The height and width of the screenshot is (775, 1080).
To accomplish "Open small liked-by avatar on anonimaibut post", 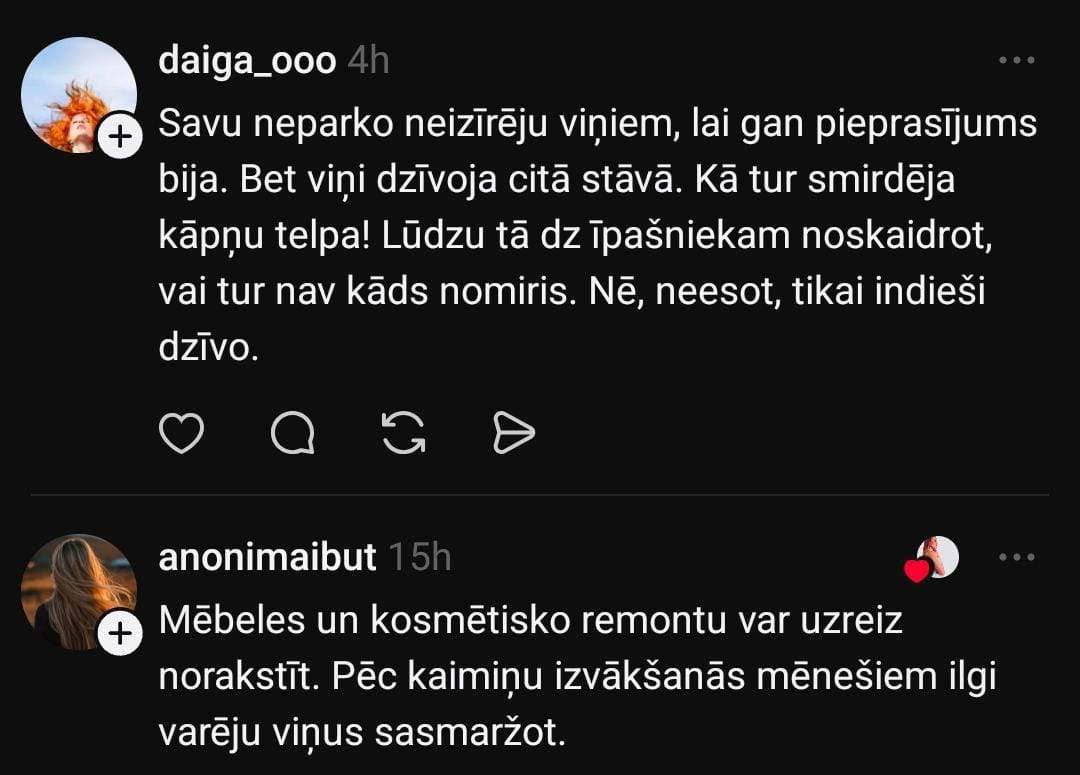I will point(940,556).
